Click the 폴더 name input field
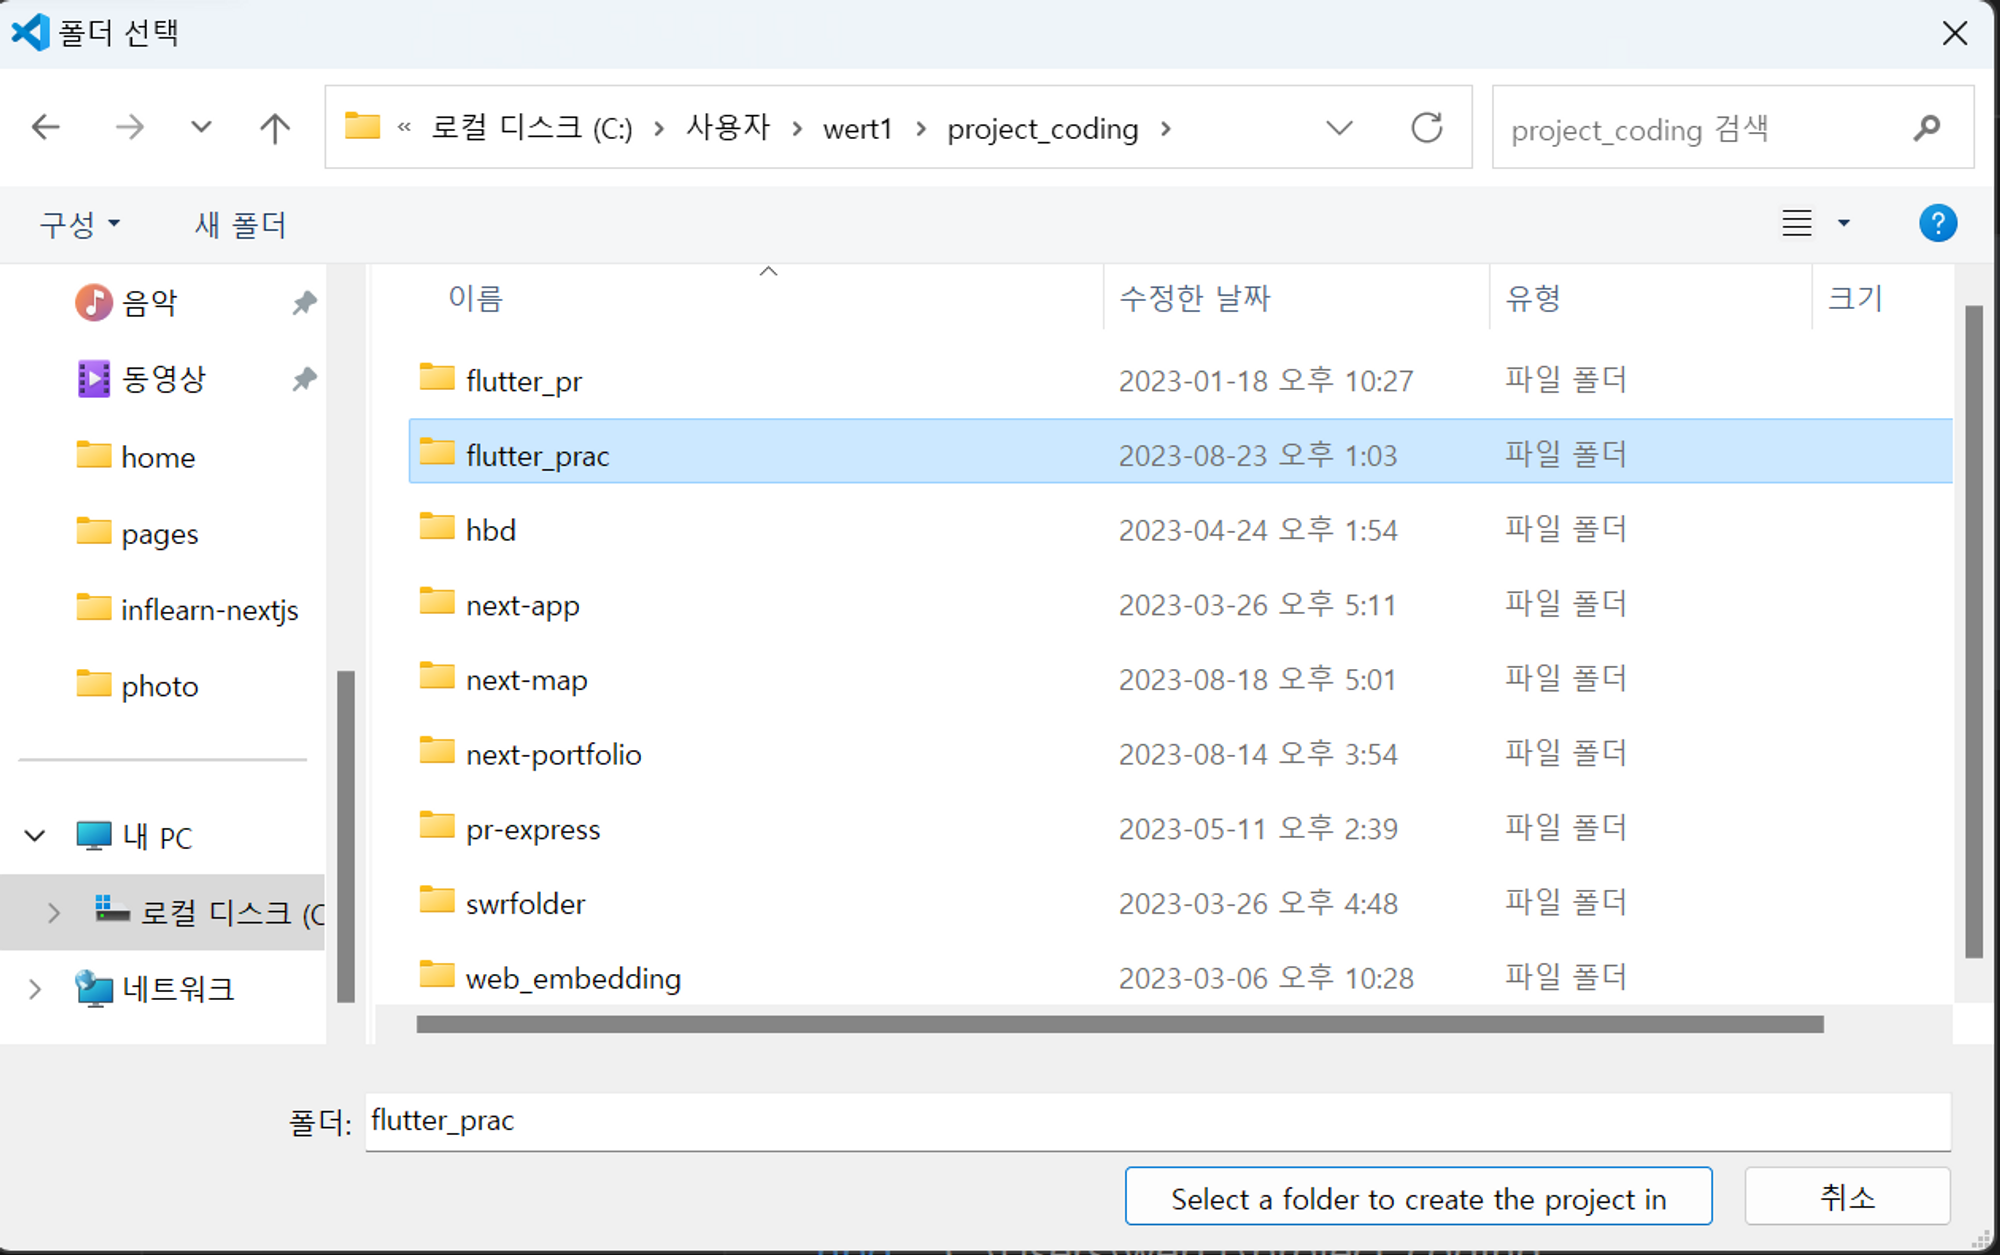The image size is (2000, 1255). tap(1158, 1121)
